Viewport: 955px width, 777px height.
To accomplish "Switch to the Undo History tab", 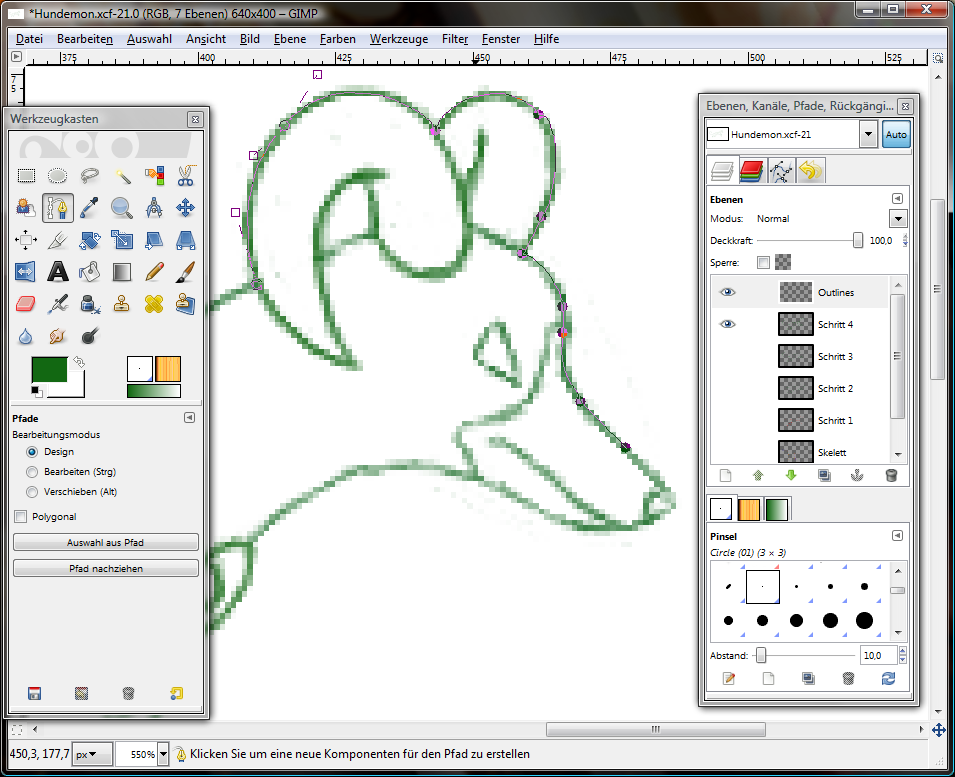I will coord(811,171).
